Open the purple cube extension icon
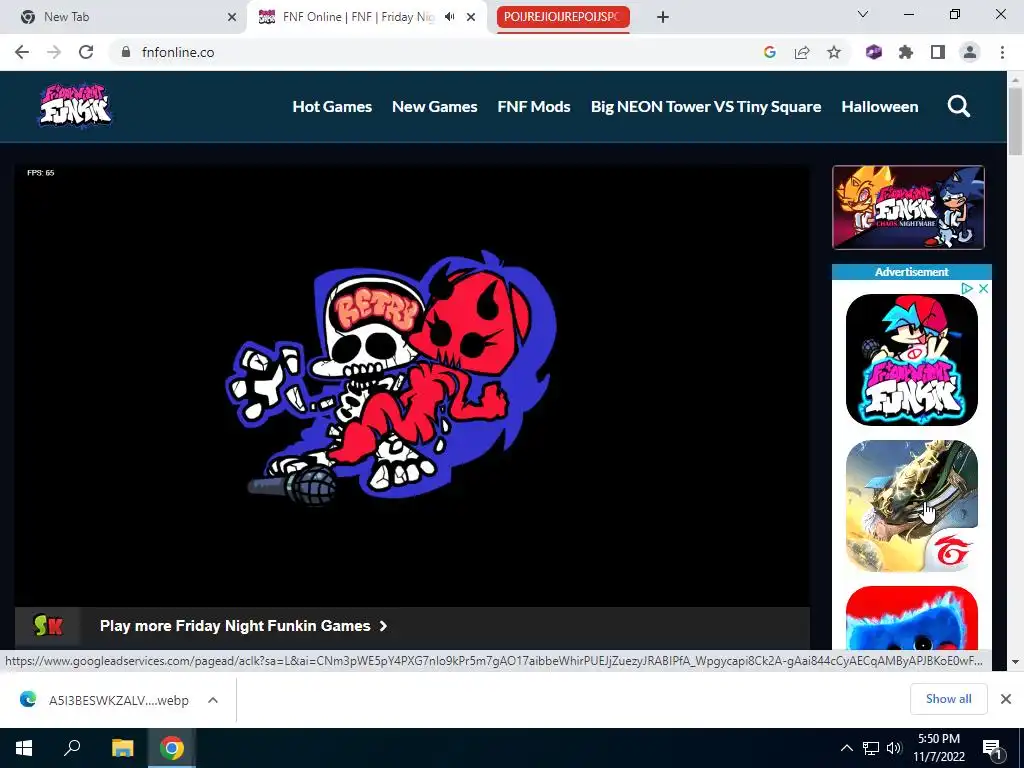This screenshot has height=768, width=1024. [x=874, y=52]
